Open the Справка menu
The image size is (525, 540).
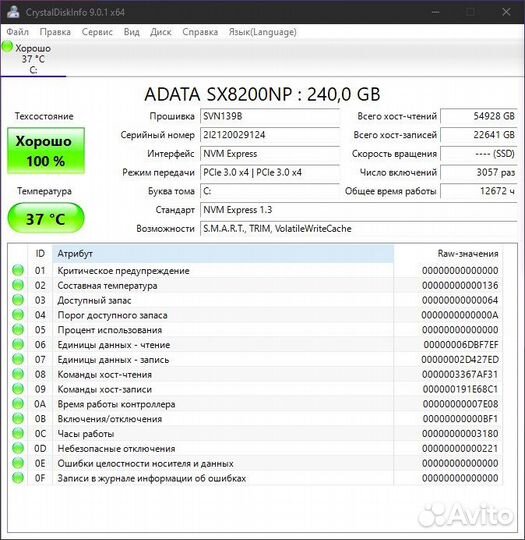click(x=200, y=32)
